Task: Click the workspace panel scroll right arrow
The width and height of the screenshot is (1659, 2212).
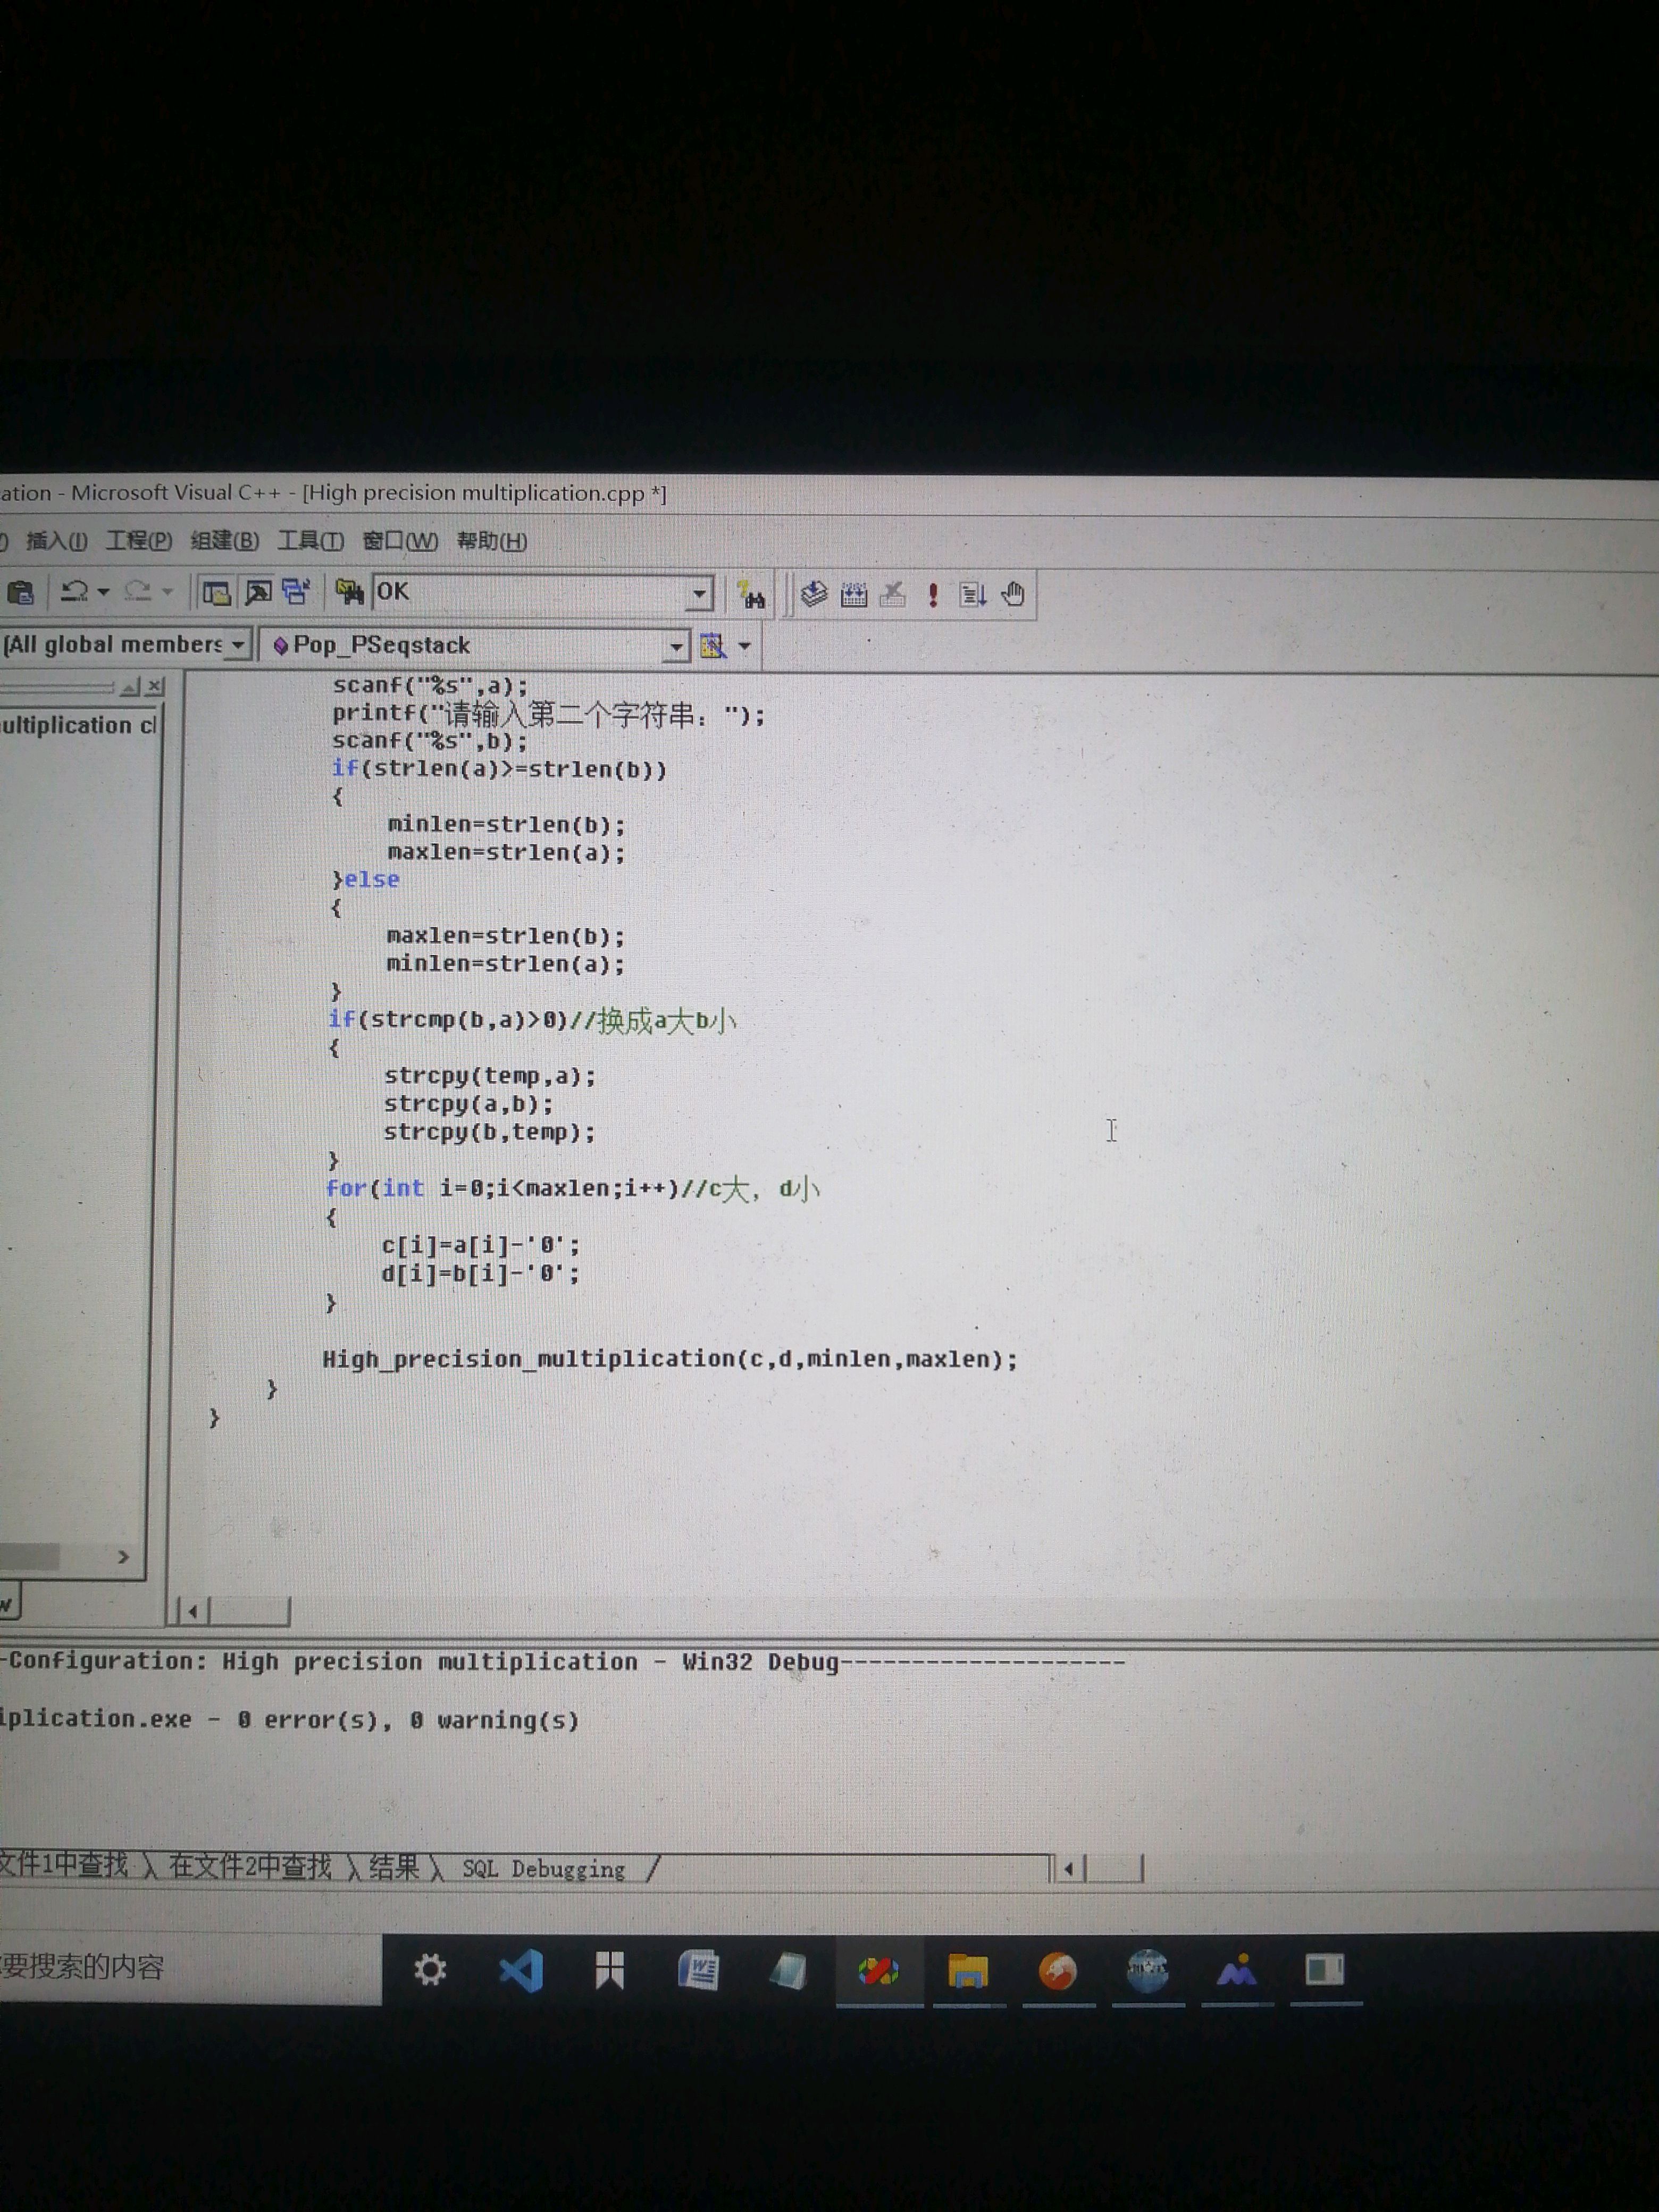Action: (x=123, y=1557)
